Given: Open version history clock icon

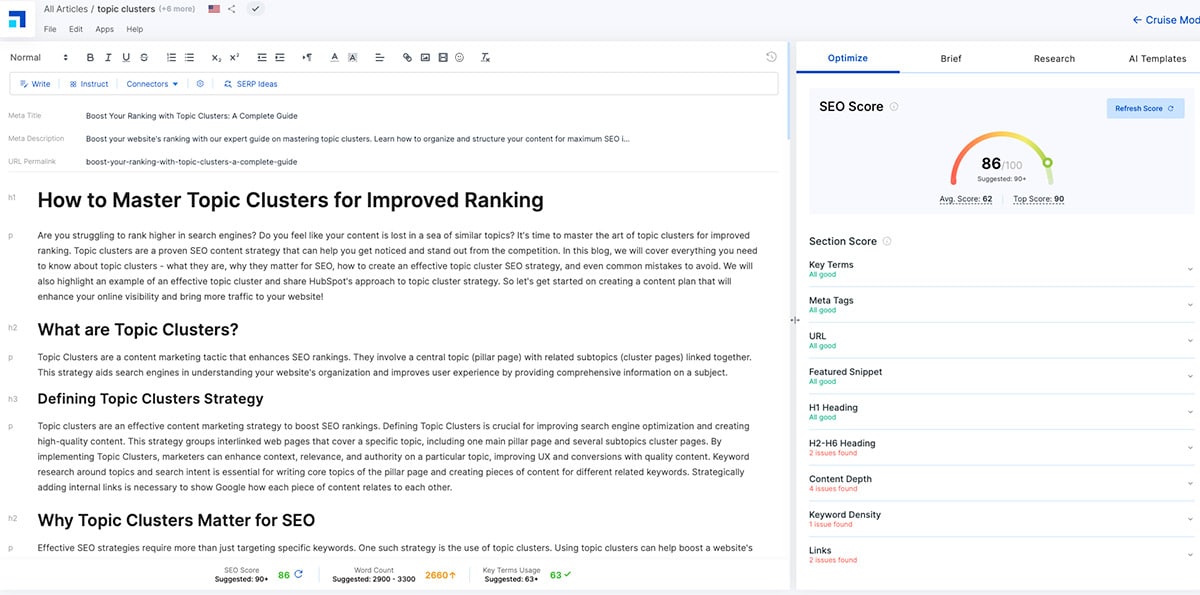Looking at the screenshot, I should point(771,57).
